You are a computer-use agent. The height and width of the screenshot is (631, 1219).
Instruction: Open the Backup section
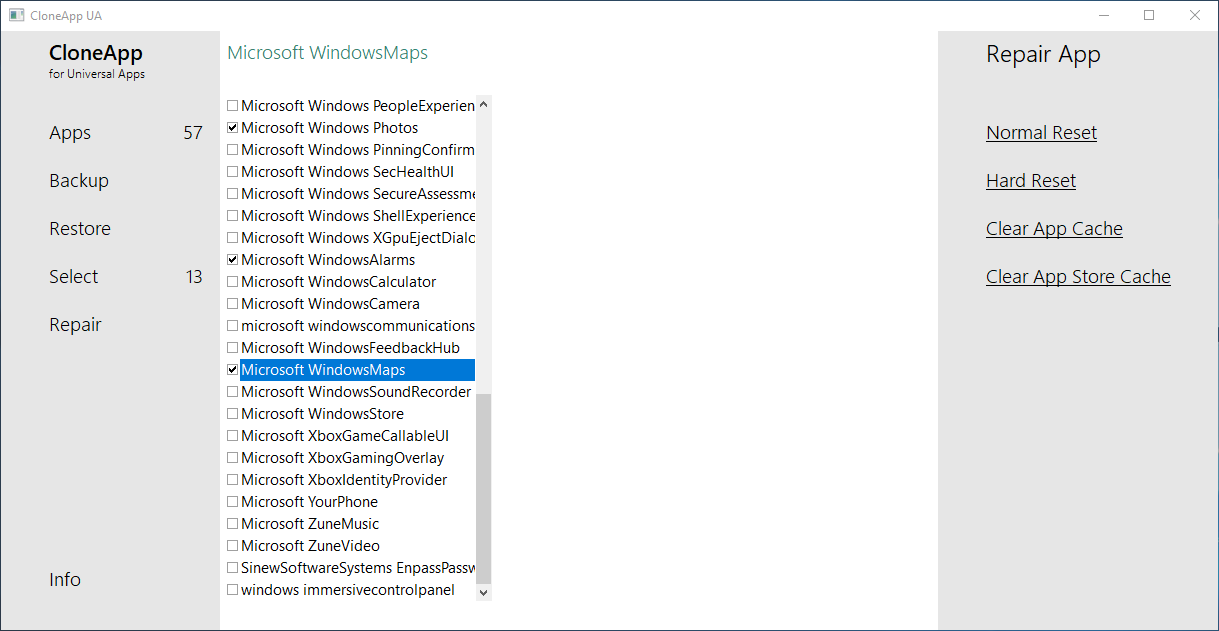click(x=79, y=181)
